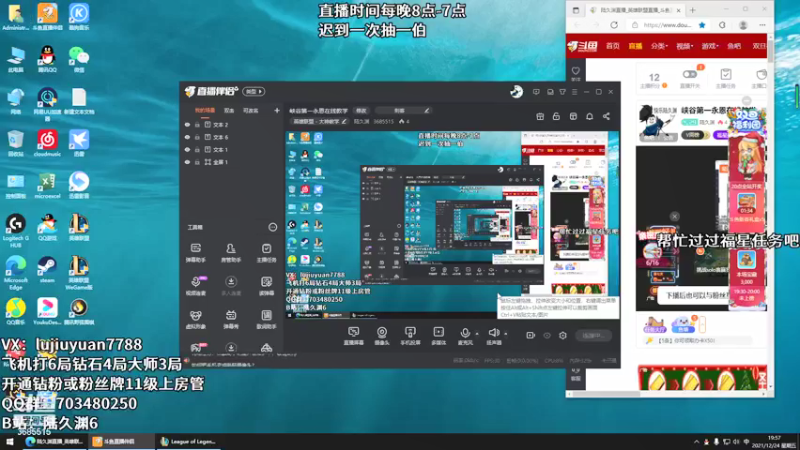Open new tab in Edge browser

click(692, 10)
